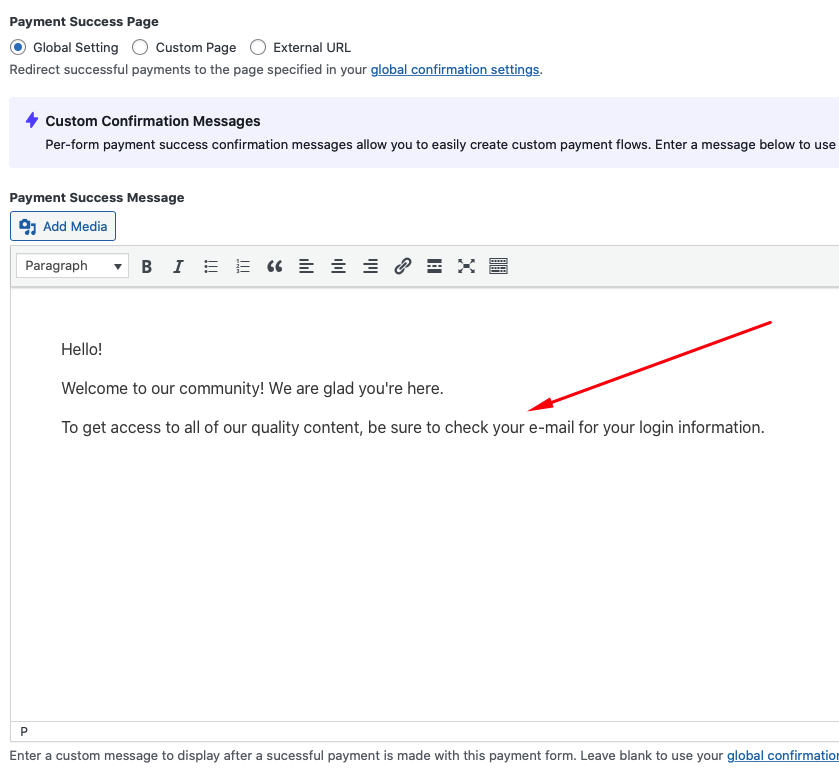Select External URL radio option
Viewport: 839px width, 779px height.
pos(258,47)
